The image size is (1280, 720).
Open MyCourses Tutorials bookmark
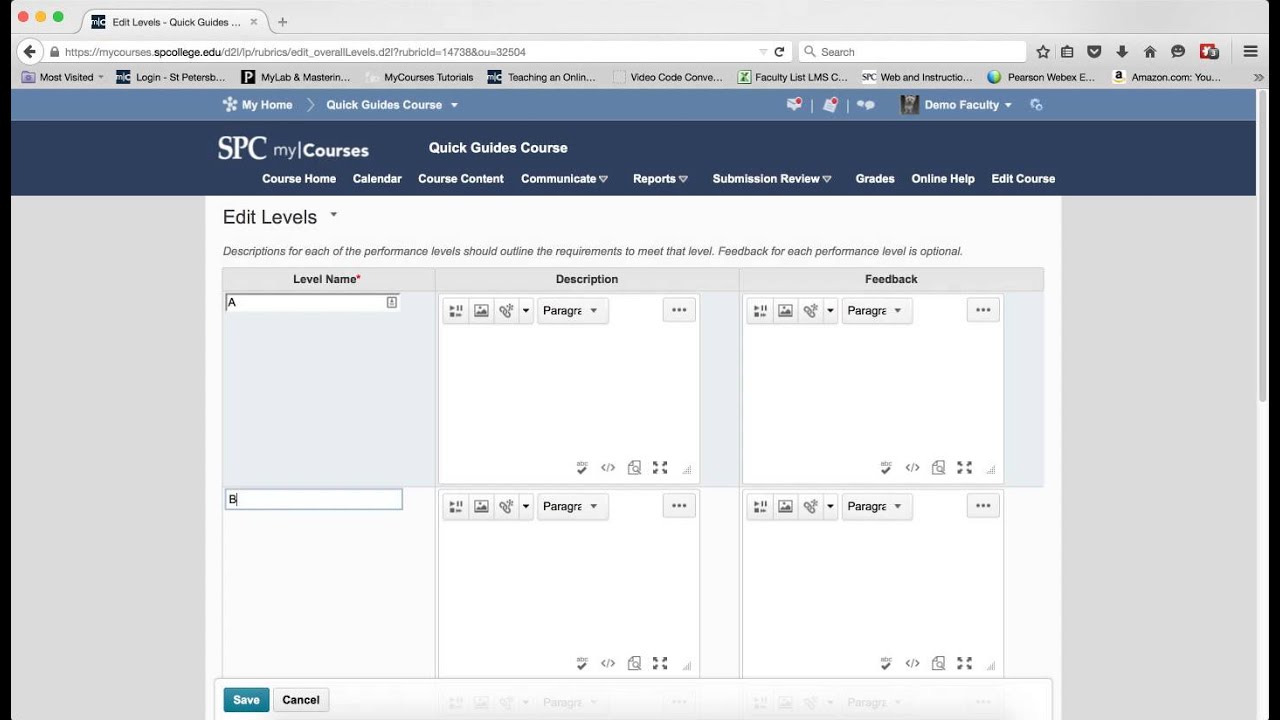point(420,77)
